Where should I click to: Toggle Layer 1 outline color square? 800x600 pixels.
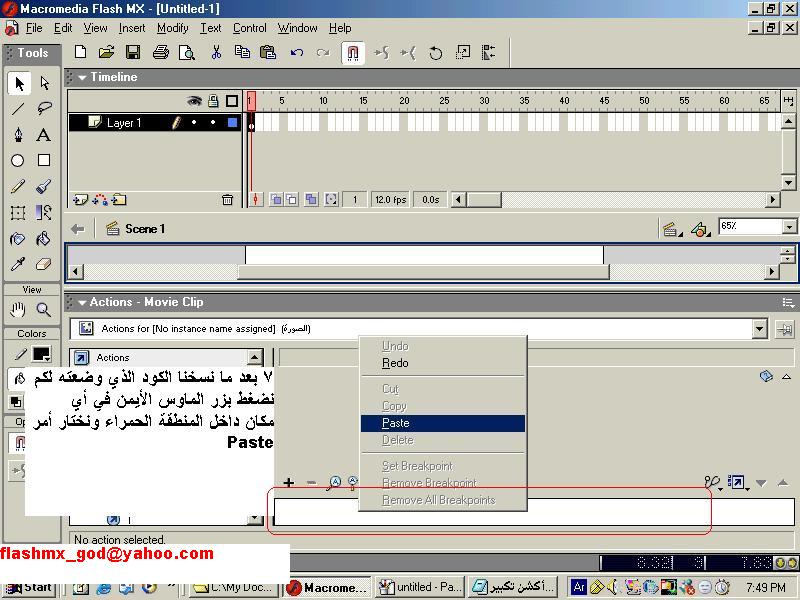[233, 122]
